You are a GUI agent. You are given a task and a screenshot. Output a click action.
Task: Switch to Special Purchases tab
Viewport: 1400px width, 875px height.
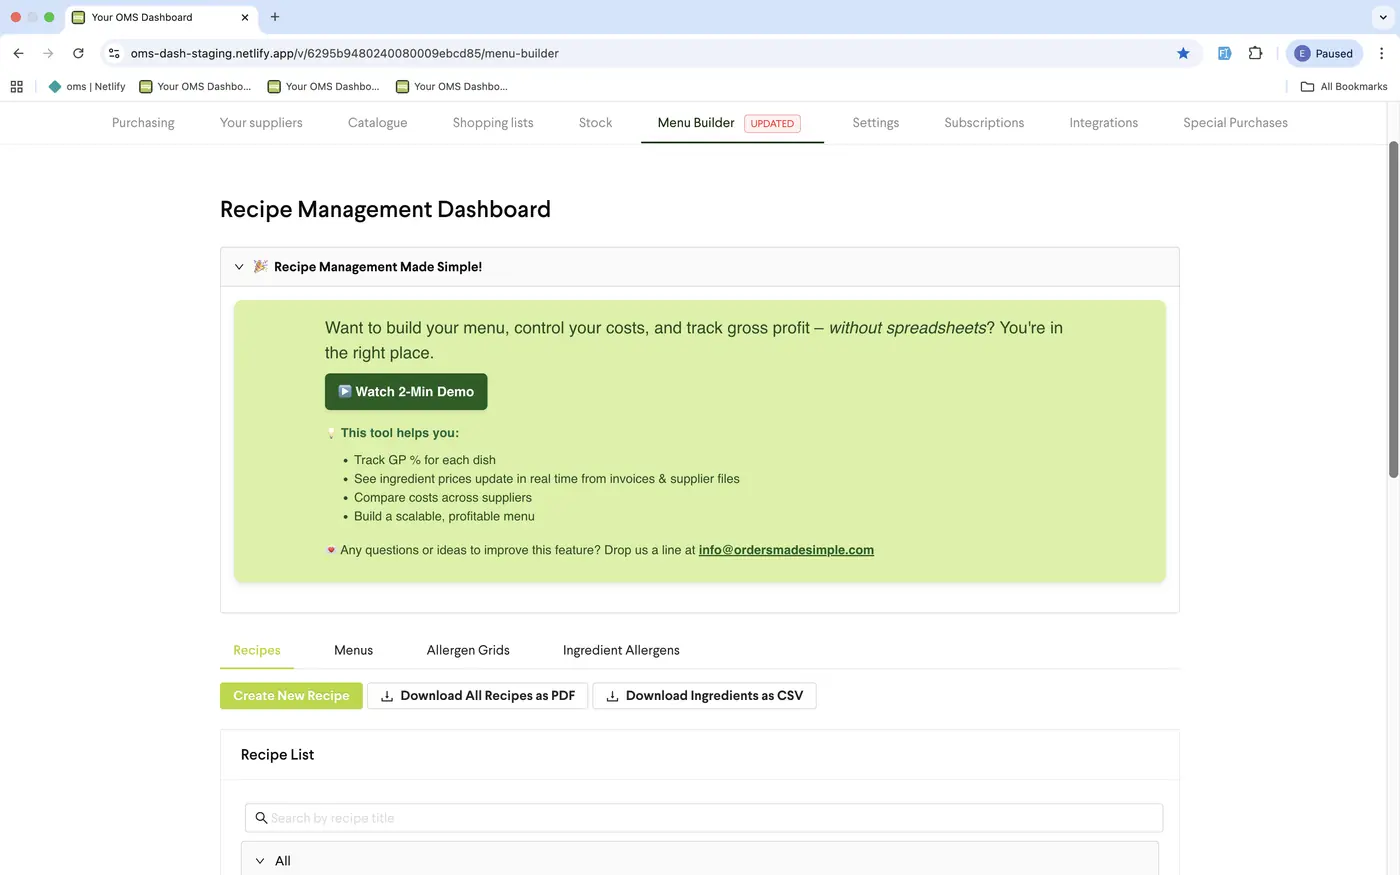pyautogui.click(x=1235, y=123)
